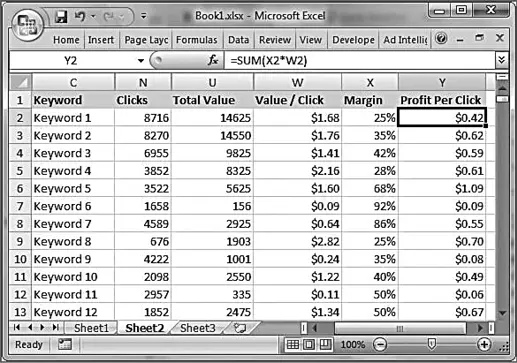Close the workbook window in the ribbon

click(500, 38)
